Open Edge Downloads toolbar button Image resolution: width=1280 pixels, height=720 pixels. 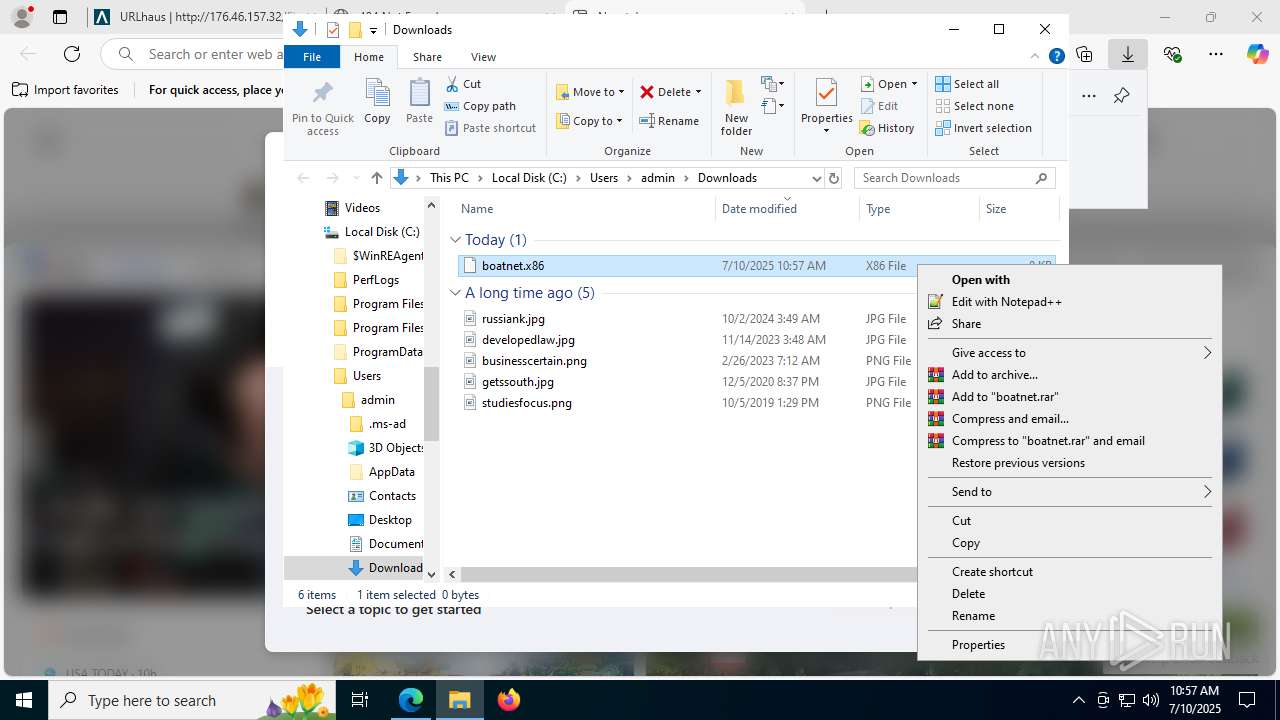pos(1127,54)
